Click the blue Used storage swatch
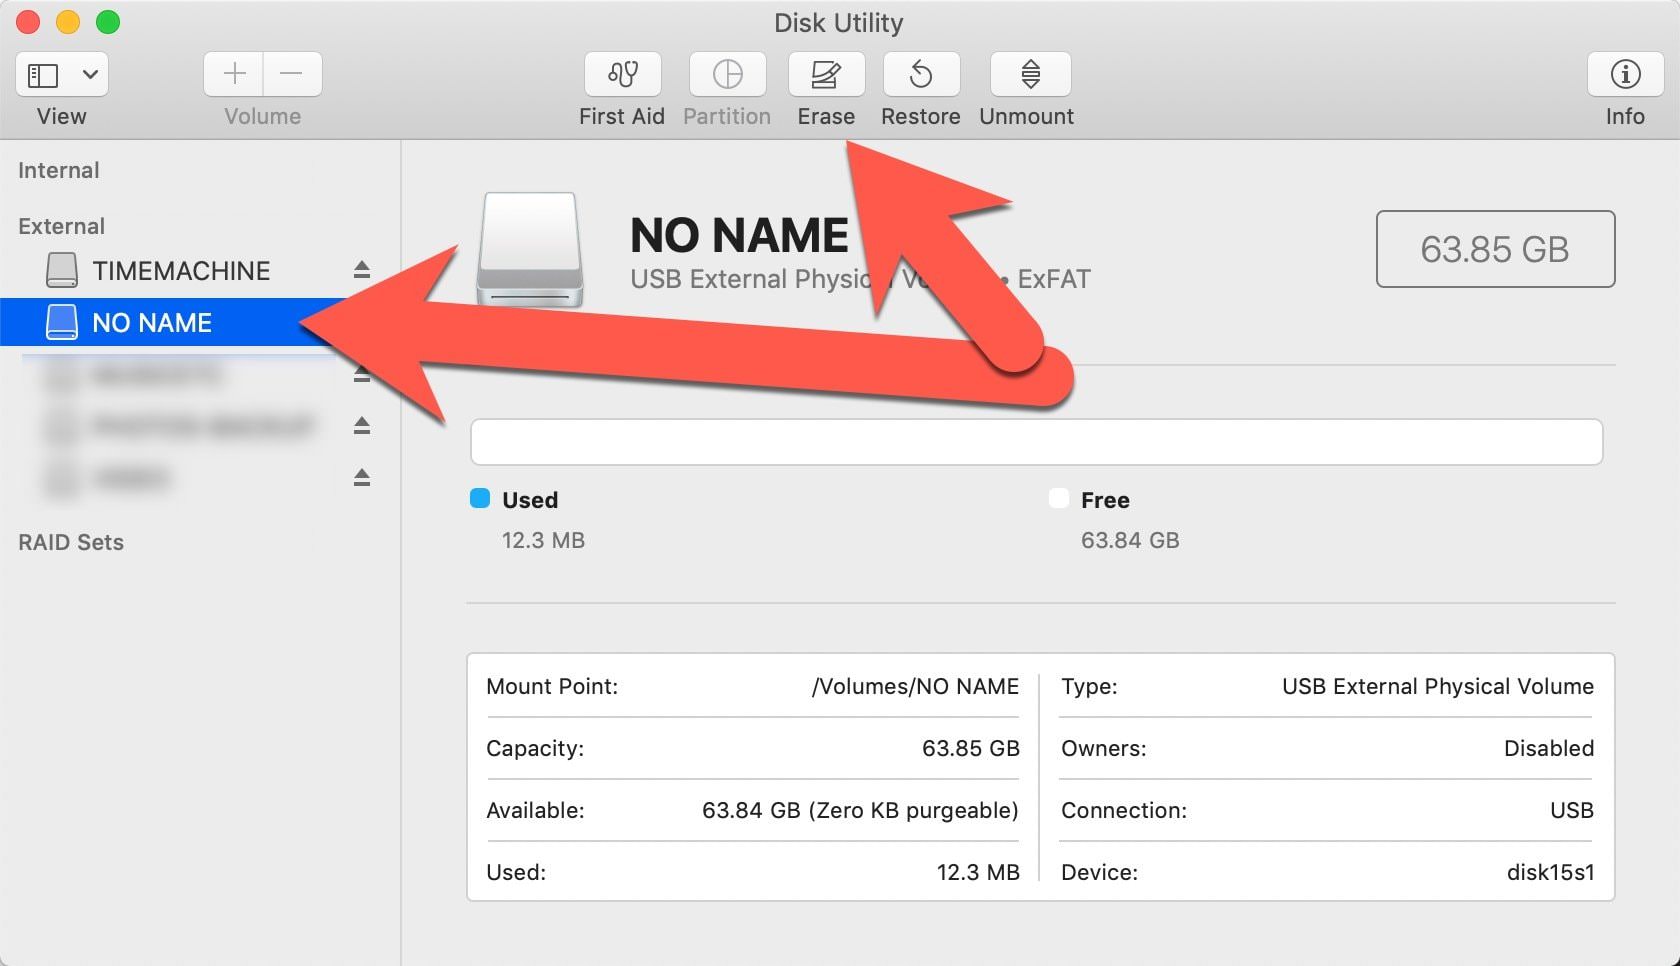This screenshot has height=966, width=1680. 481,499
